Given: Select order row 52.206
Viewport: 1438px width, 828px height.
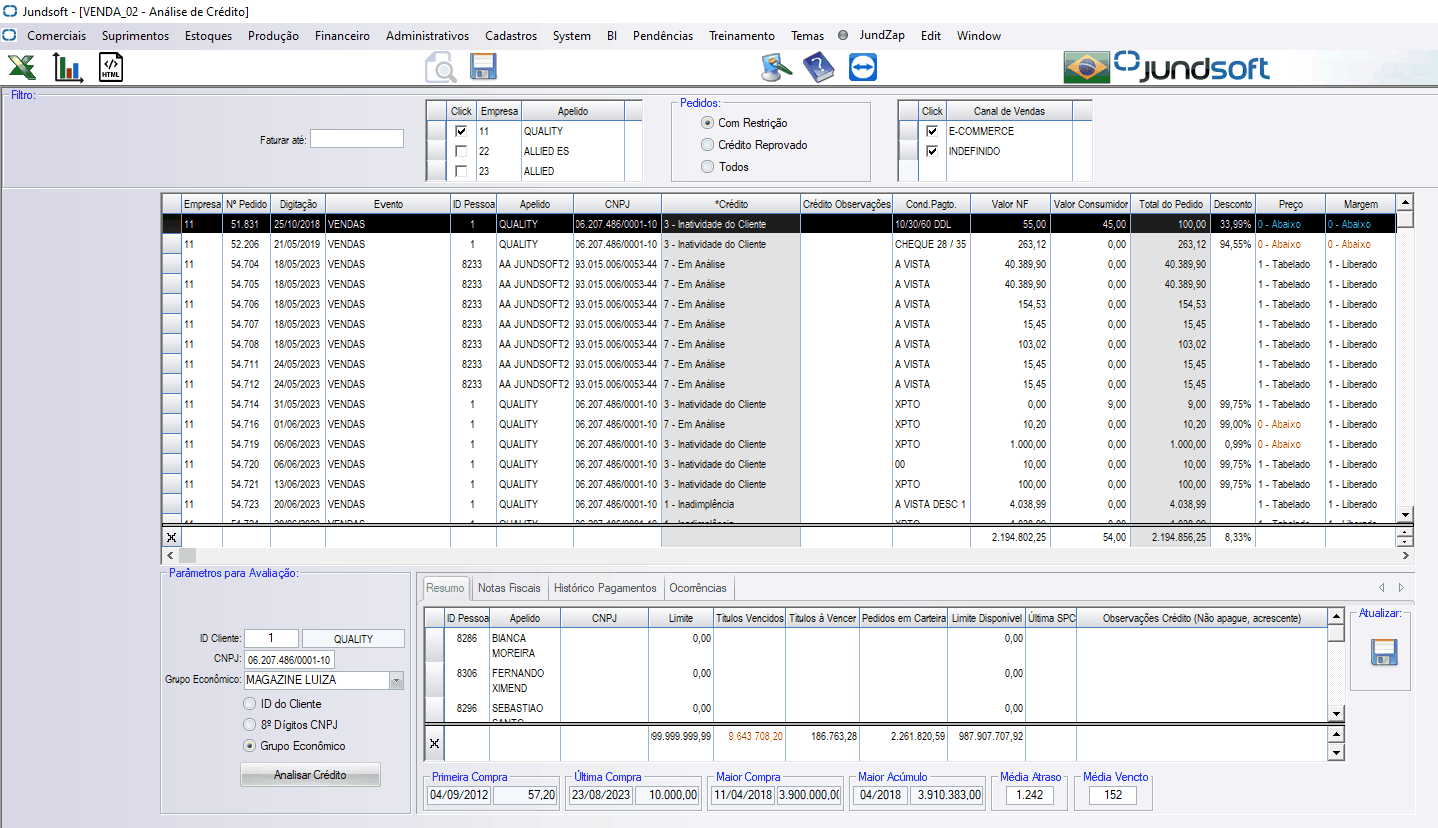Looking at the screenshot, I should 780,244.
